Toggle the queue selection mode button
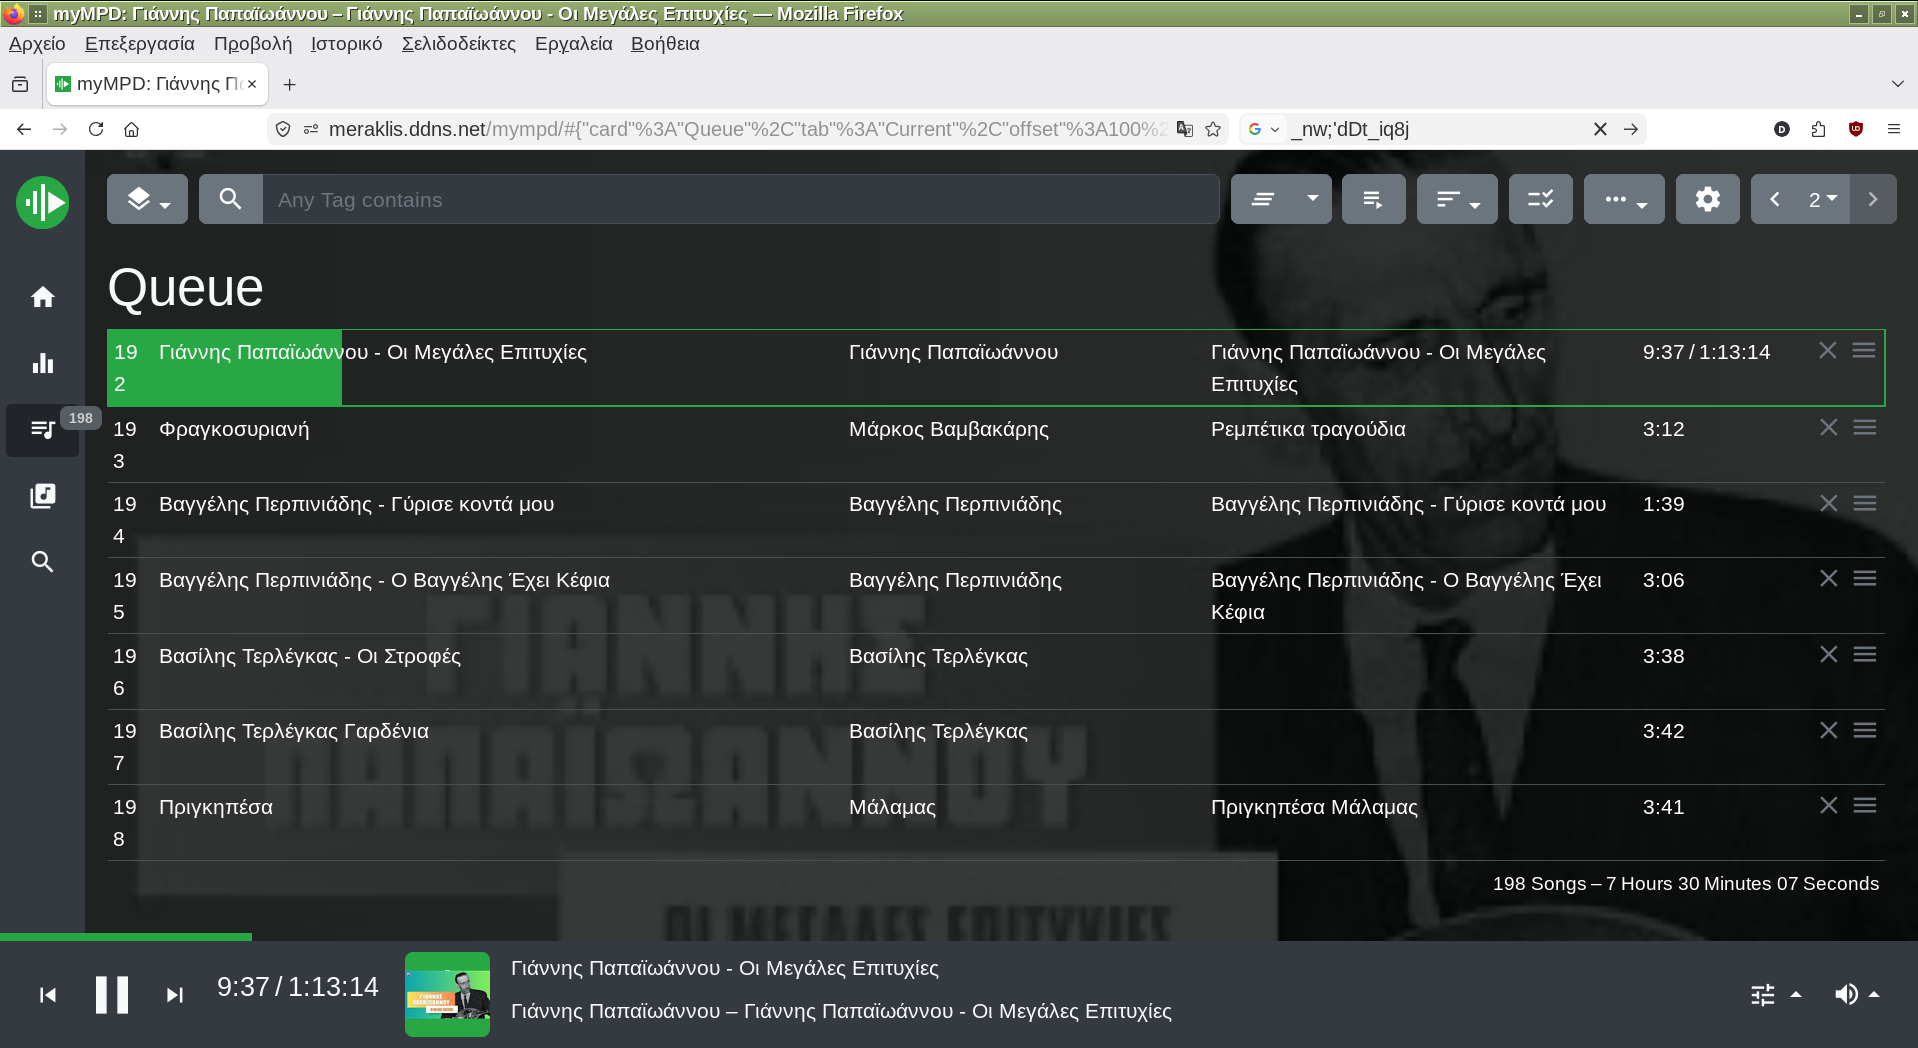Image resolution: width=1918 pixels, height=1048 pixels. (x=1540, y=199)
